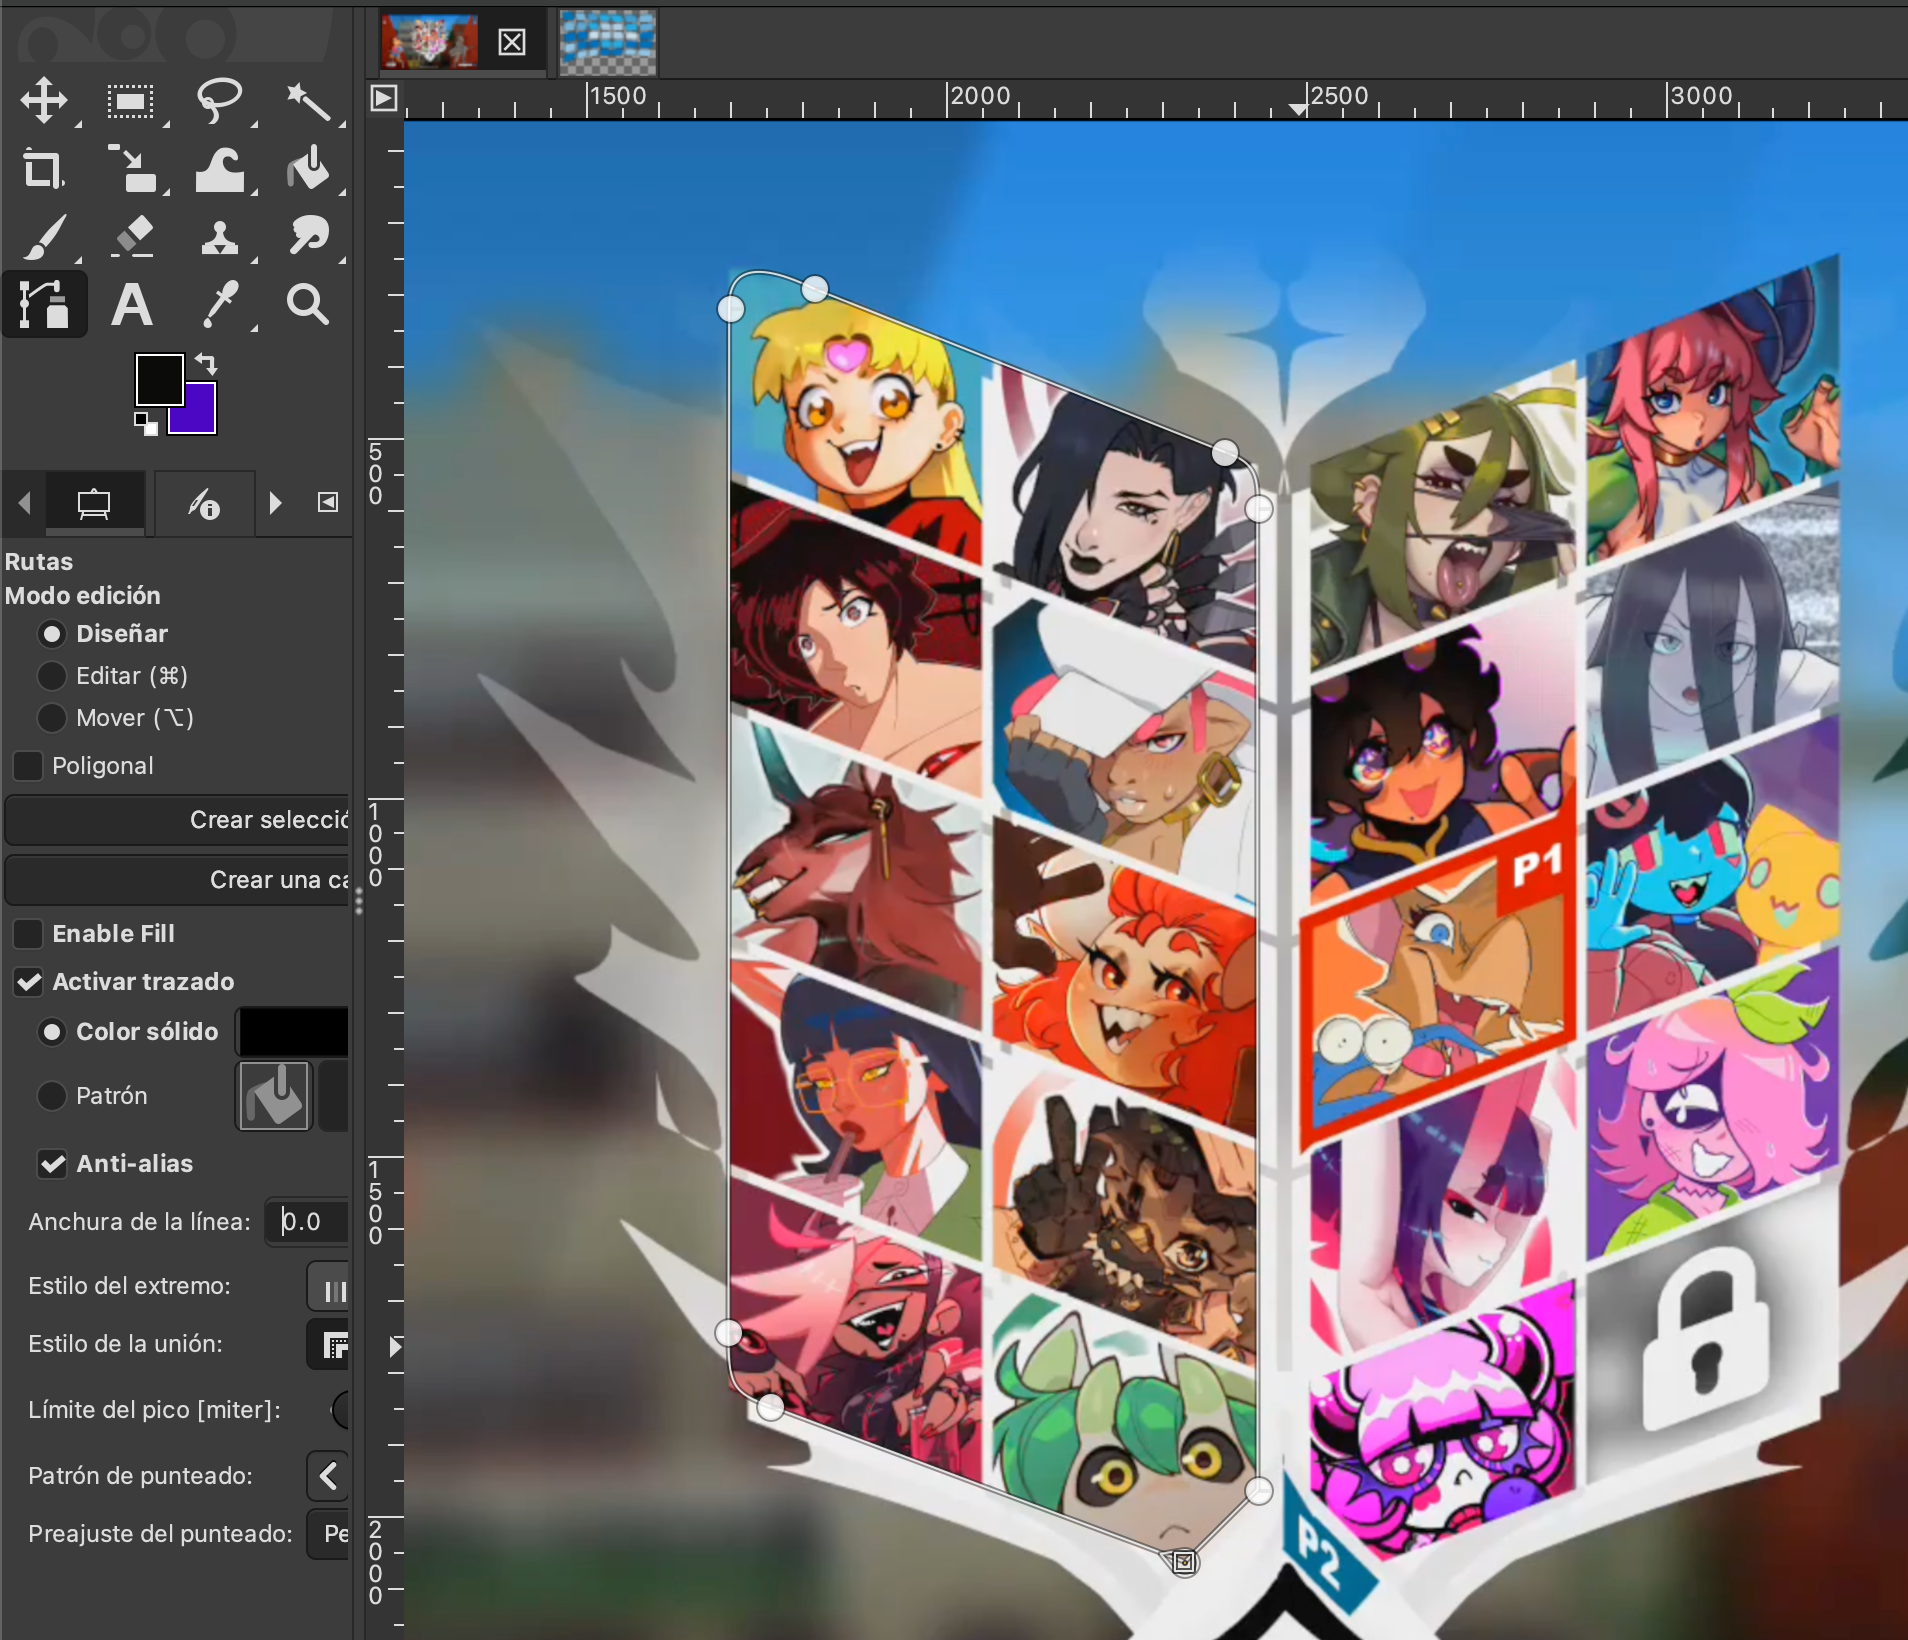This screenshot has height=1640, width=1908.
Task: Select the Eraser tool
Action: (131, 237)
